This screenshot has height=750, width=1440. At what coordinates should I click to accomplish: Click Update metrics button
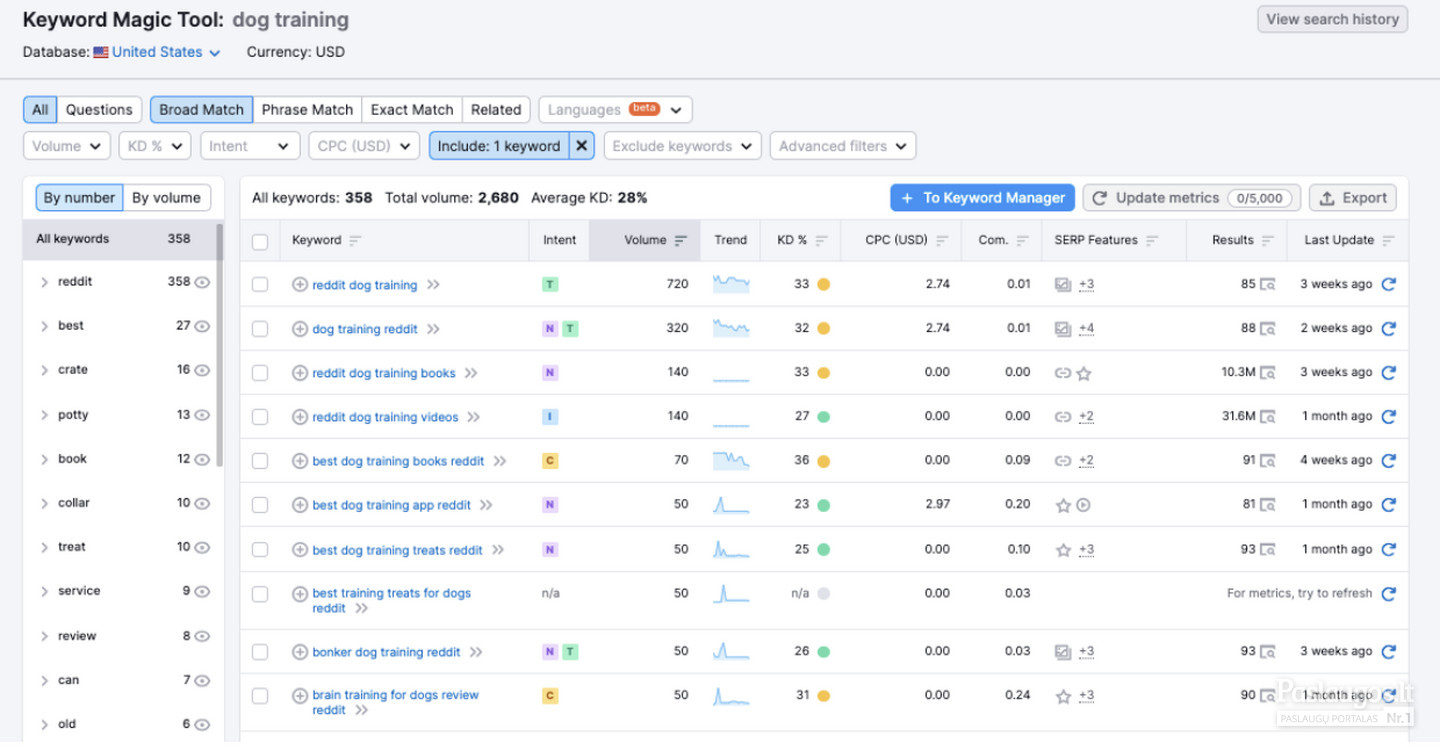[x=1192, y=198]
